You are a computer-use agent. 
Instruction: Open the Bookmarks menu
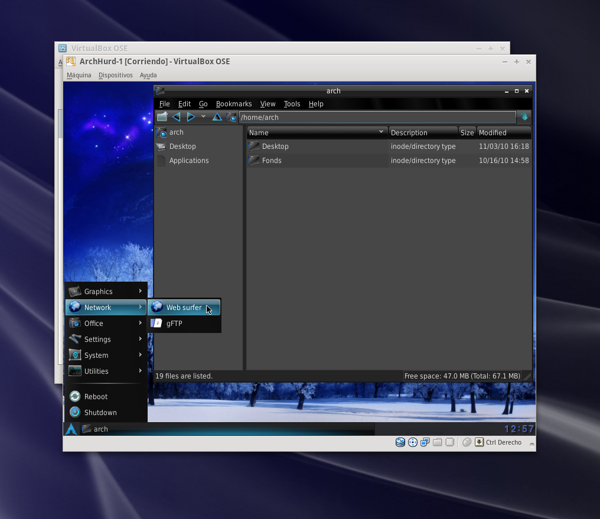pos(234,104)
